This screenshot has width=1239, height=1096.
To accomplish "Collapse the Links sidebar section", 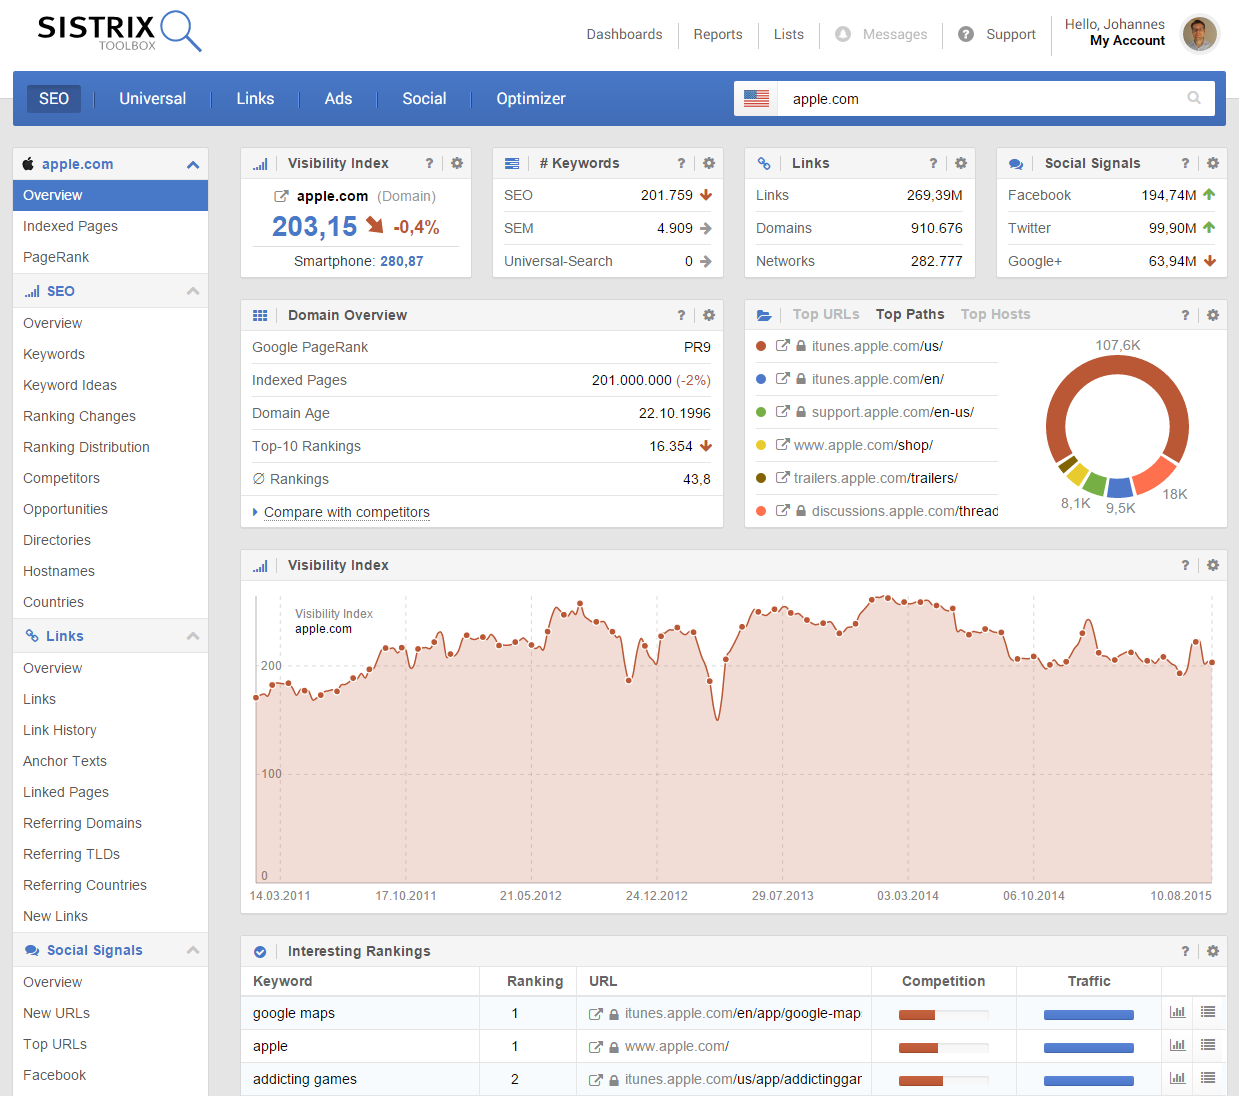I will click(x=193, y=636).
